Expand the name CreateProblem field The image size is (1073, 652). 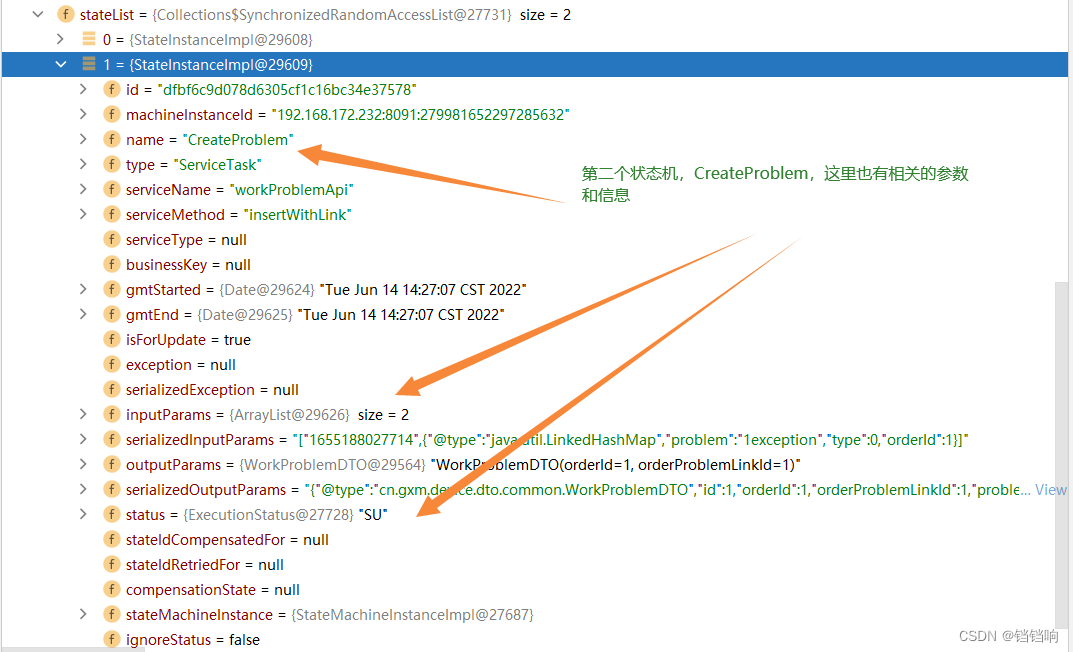pyautogui.click(x=83, y=139)
